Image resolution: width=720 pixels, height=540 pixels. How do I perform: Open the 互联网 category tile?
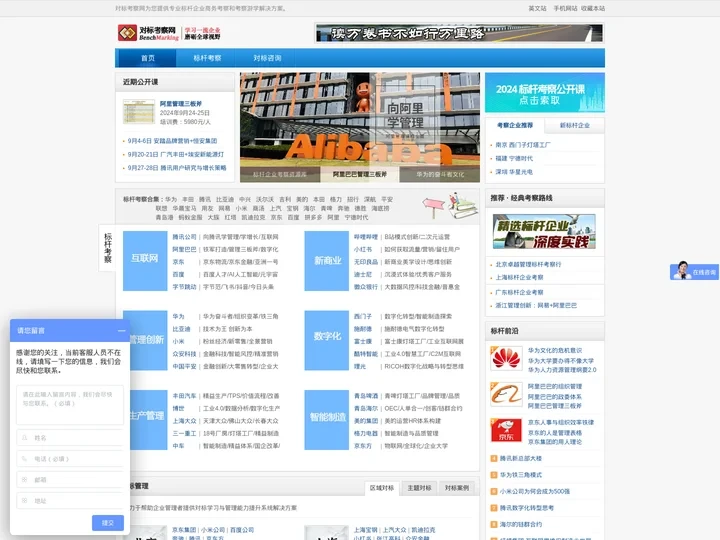pos(145,261)
